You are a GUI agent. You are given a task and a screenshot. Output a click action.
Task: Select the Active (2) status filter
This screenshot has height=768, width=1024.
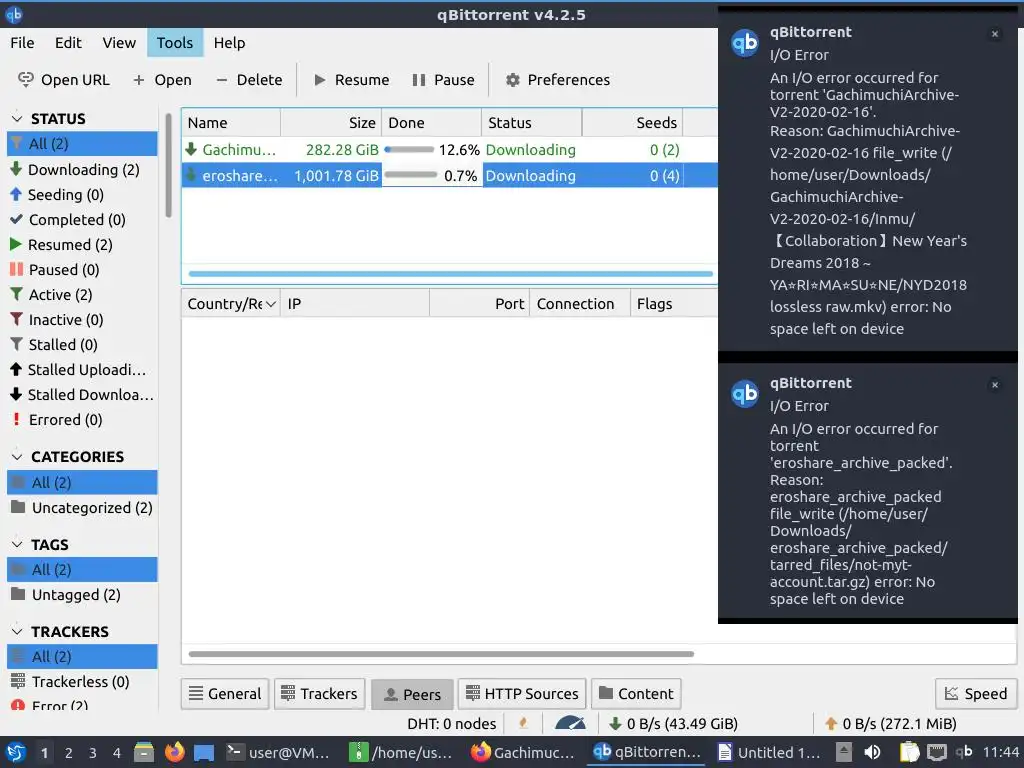(x=82, y=295)
